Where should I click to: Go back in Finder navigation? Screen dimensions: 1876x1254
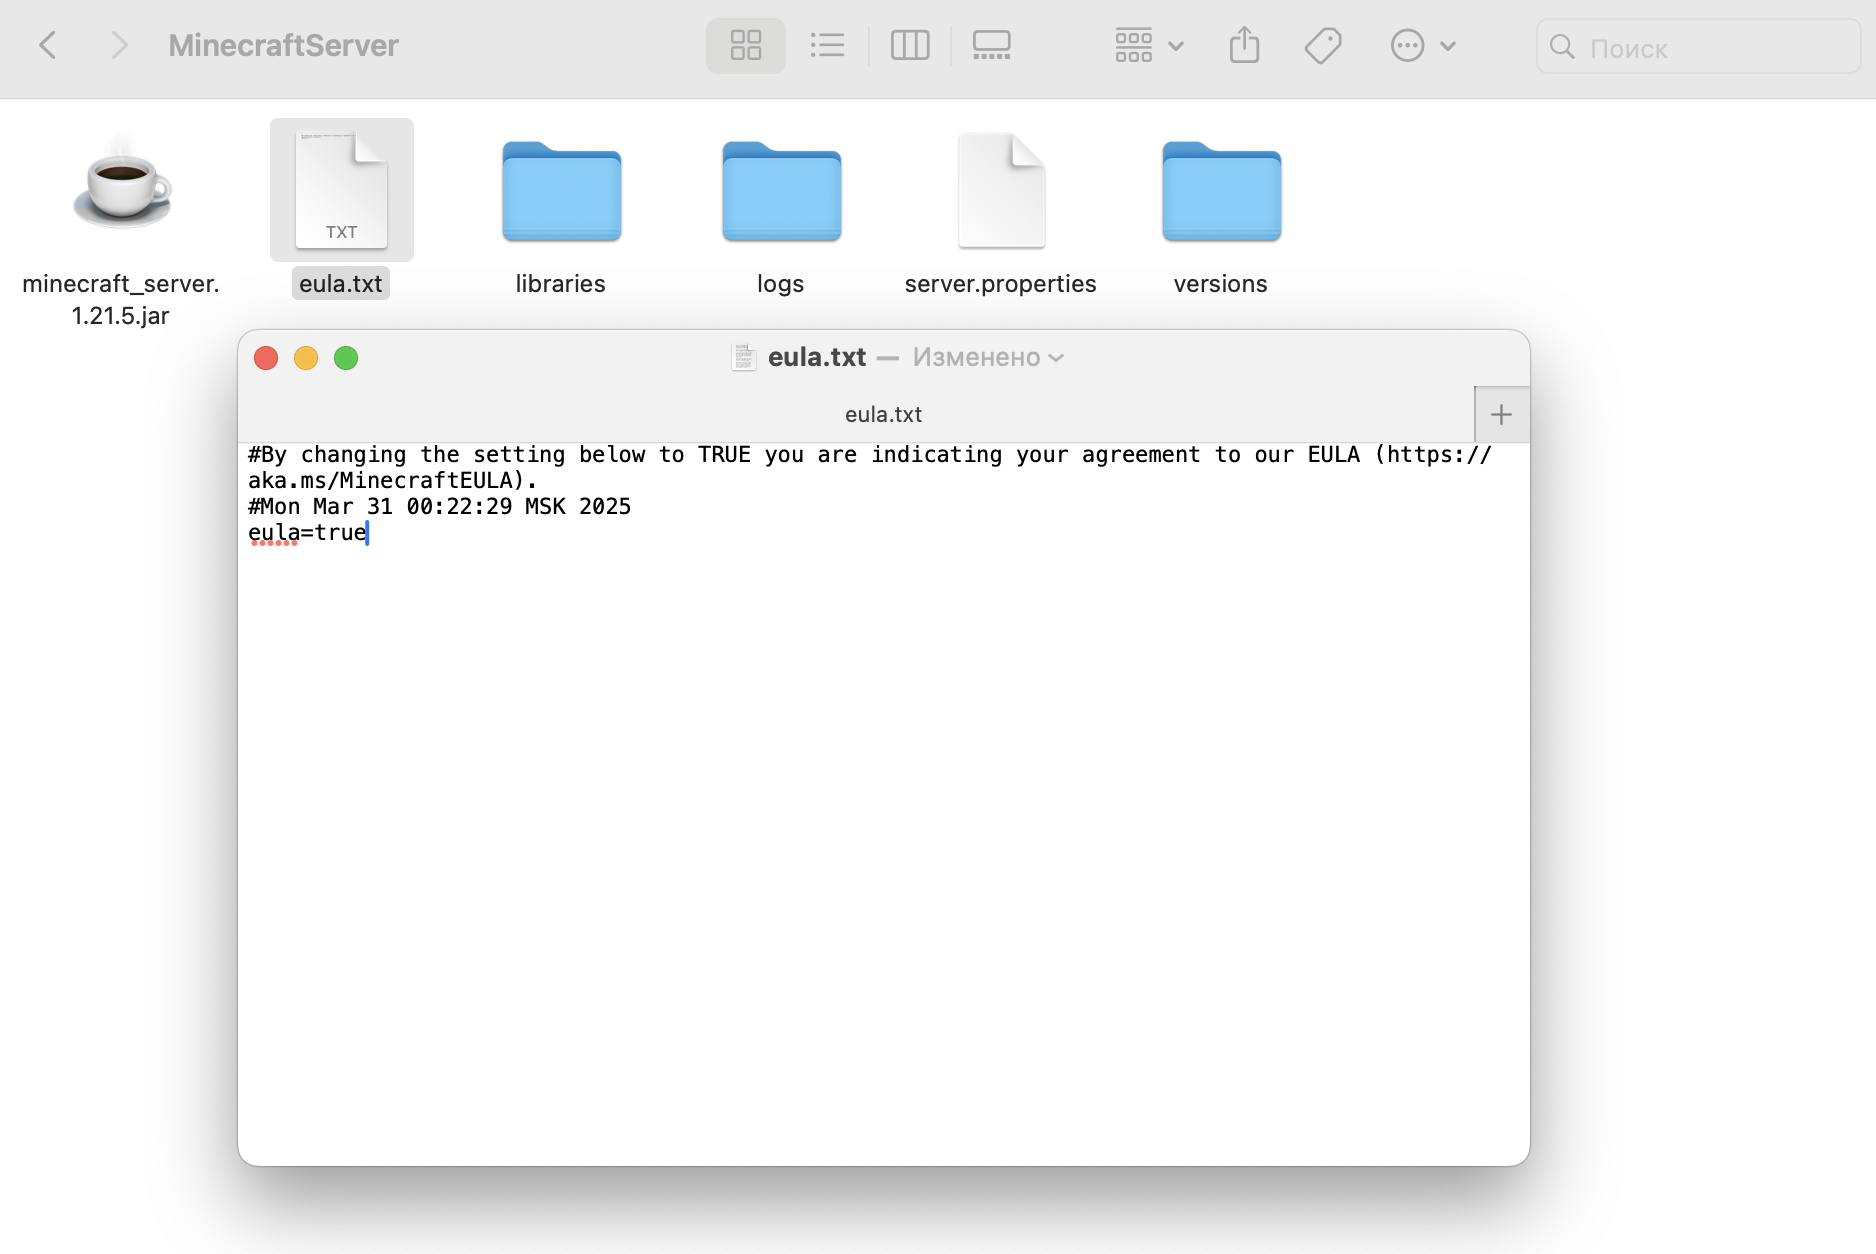[47, 45]
